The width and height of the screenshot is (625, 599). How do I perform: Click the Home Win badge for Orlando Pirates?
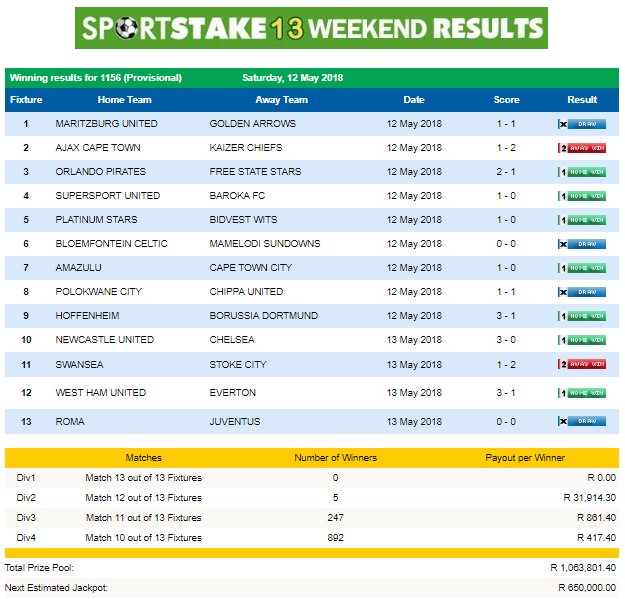582,172
